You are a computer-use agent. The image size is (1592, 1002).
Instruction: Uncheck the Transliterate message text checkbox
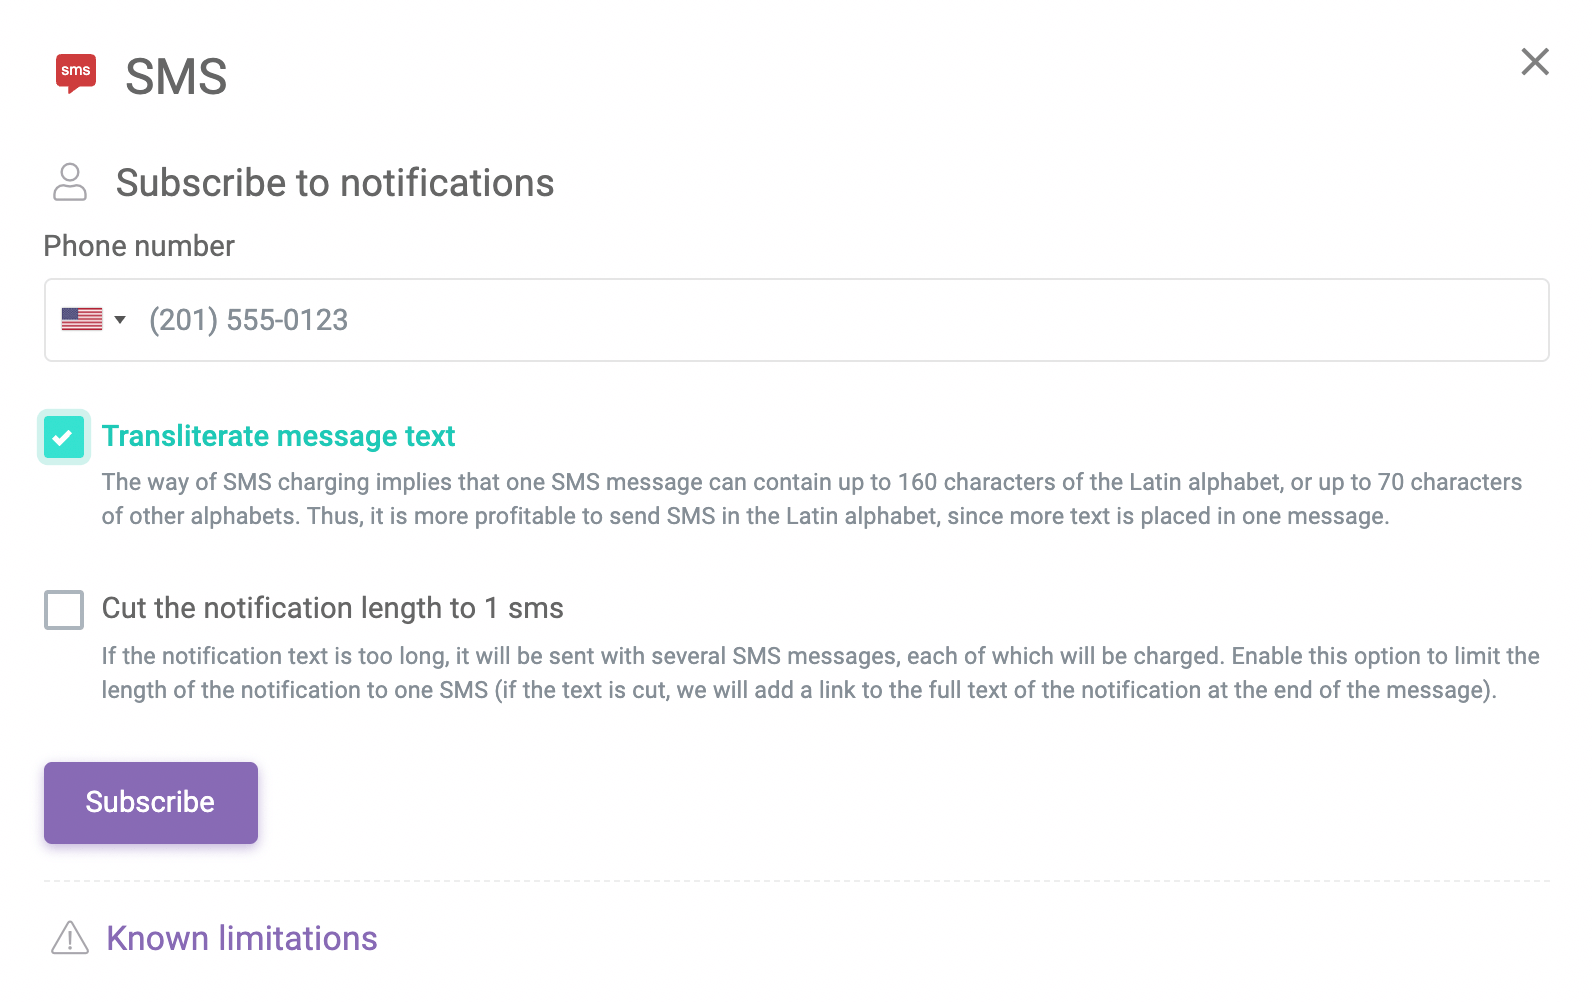[x=64, y=437]
